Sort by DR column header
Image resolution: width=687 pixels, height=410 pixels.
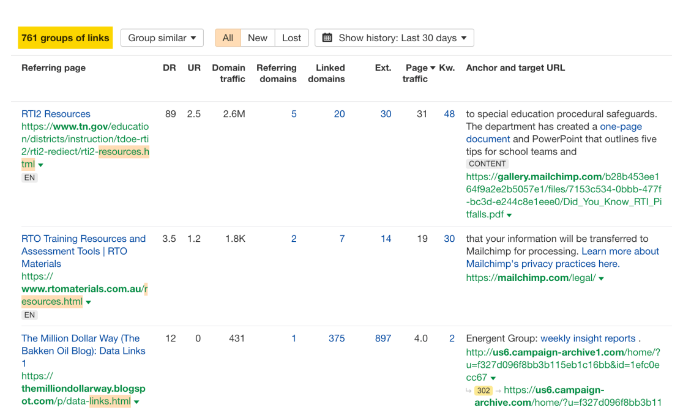pyautogui.click(x=169, y=68)
